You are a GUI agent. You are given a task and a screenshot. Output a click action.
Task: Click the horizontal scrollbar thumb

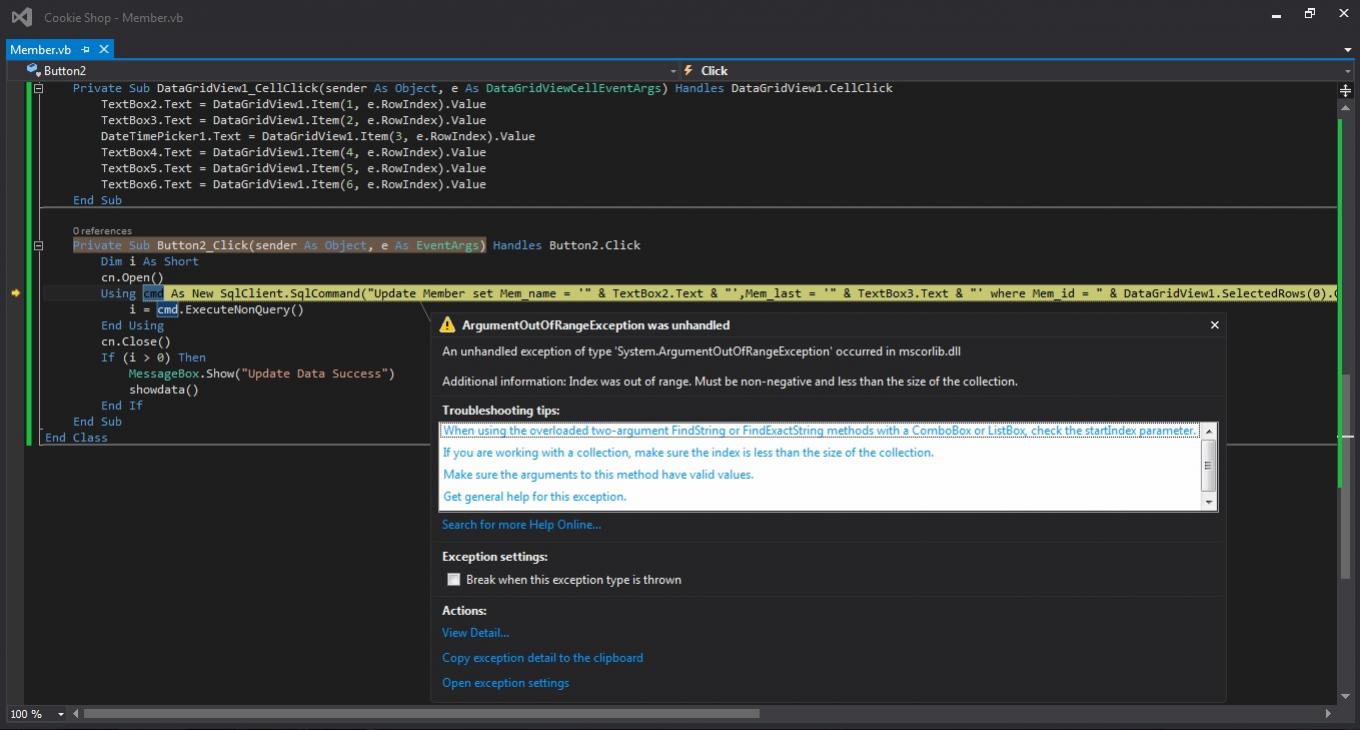(x=422, y=714)
